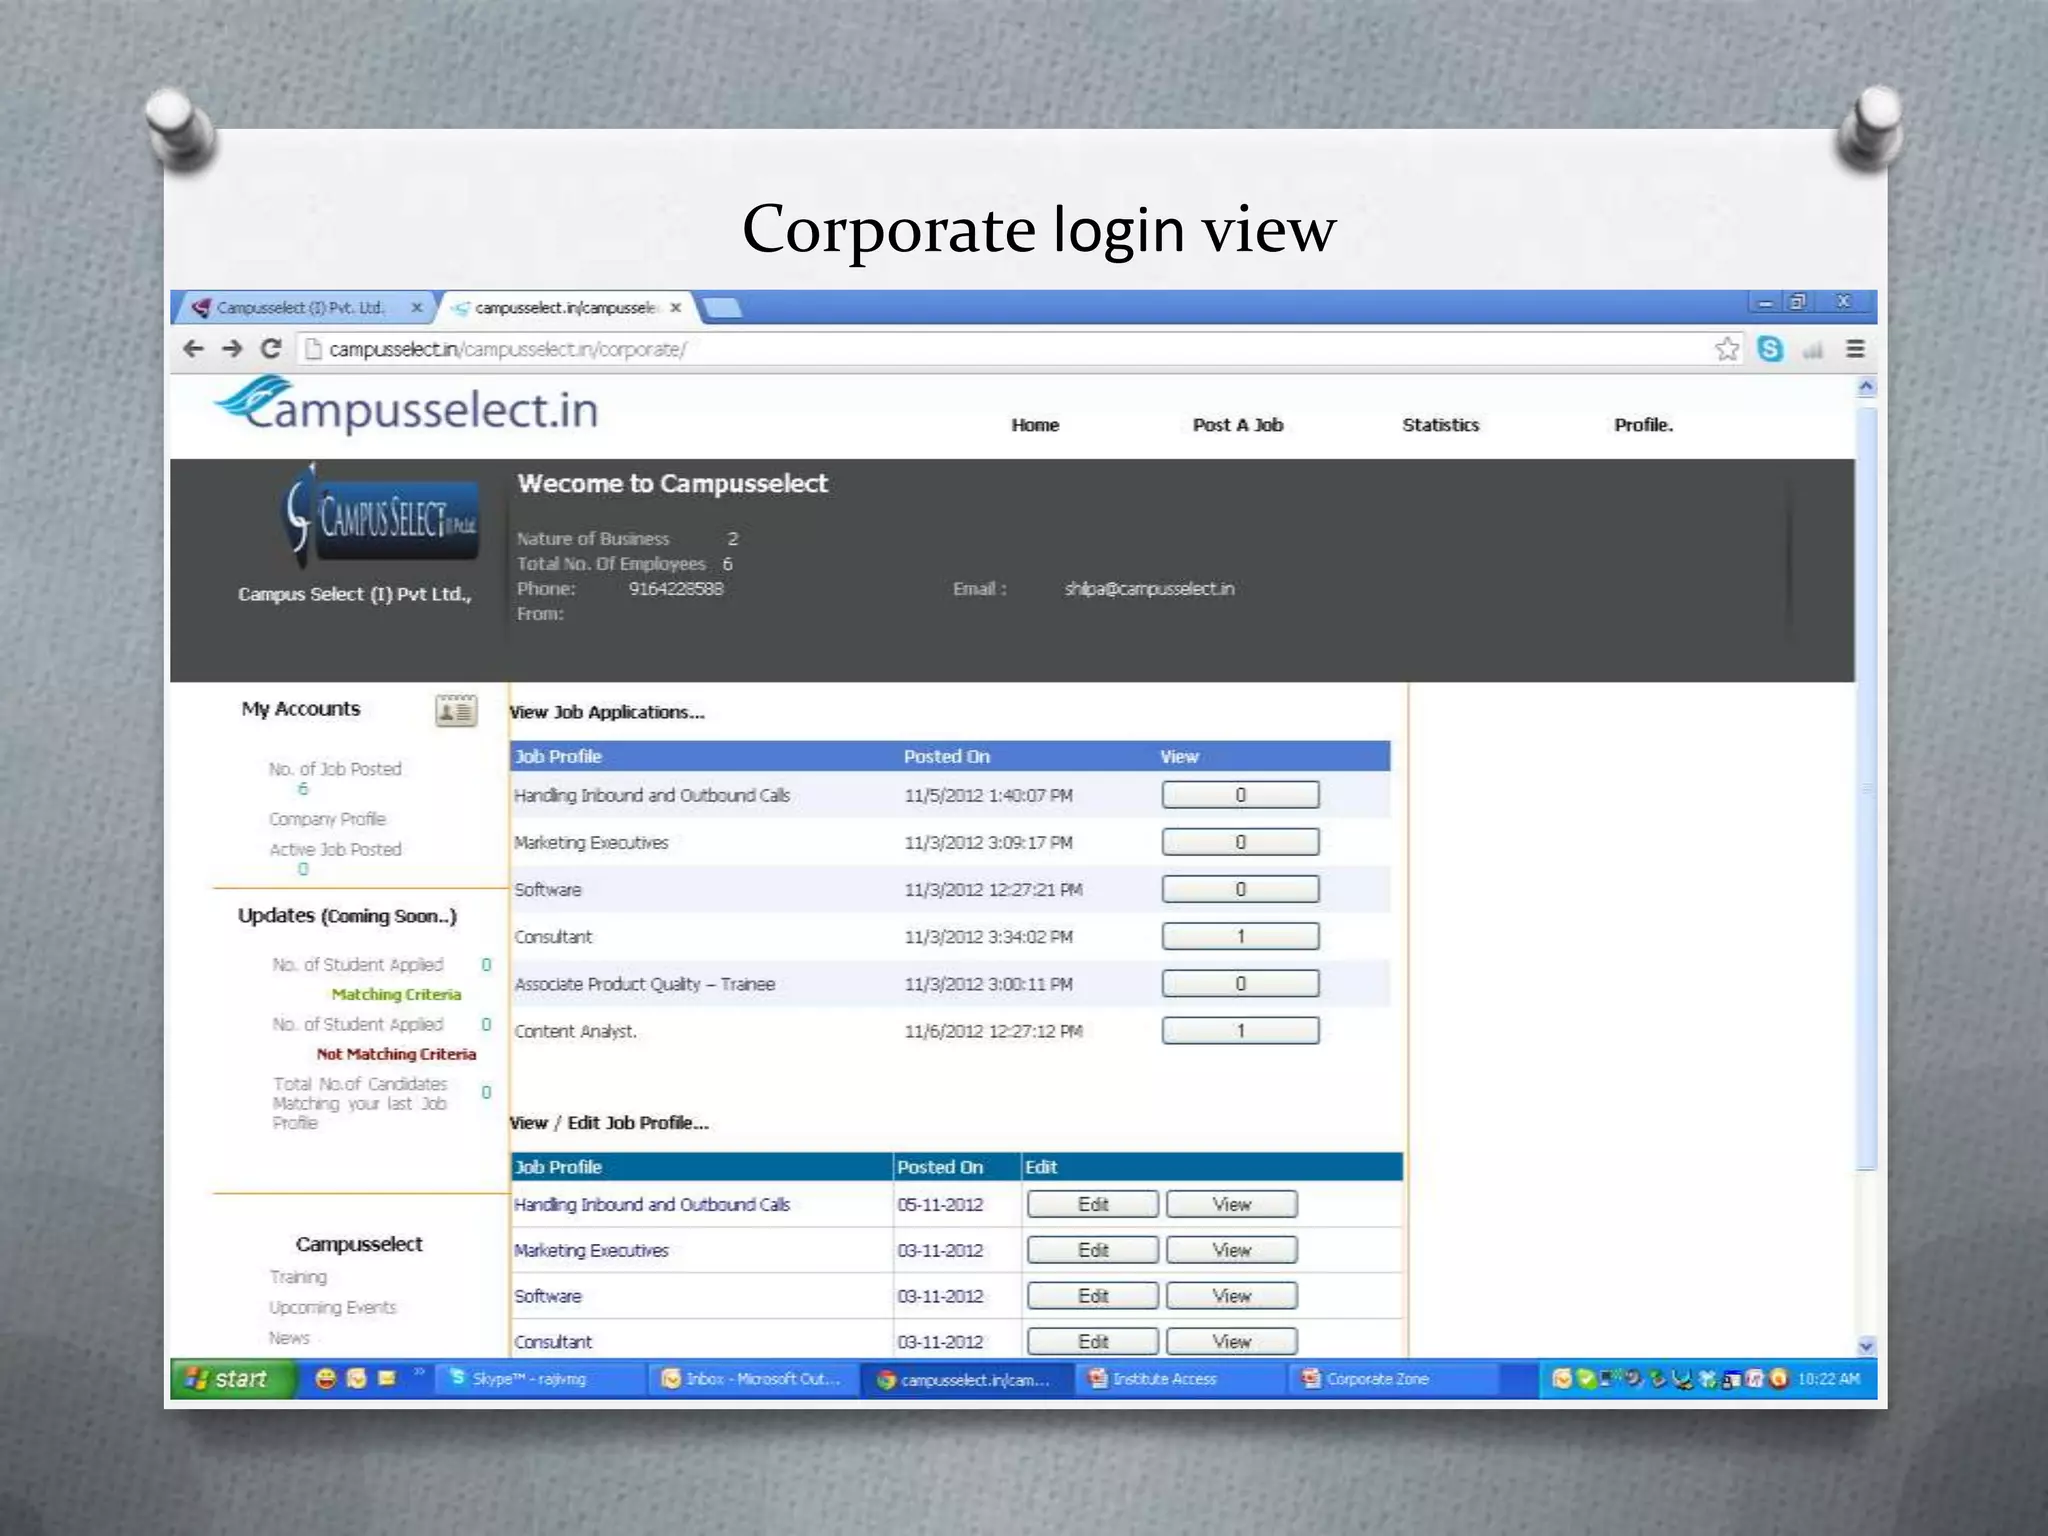Screen dimensions: 2048x1536
Task: Click No. of Job Posted link
Action: click(x=335, y=769)
